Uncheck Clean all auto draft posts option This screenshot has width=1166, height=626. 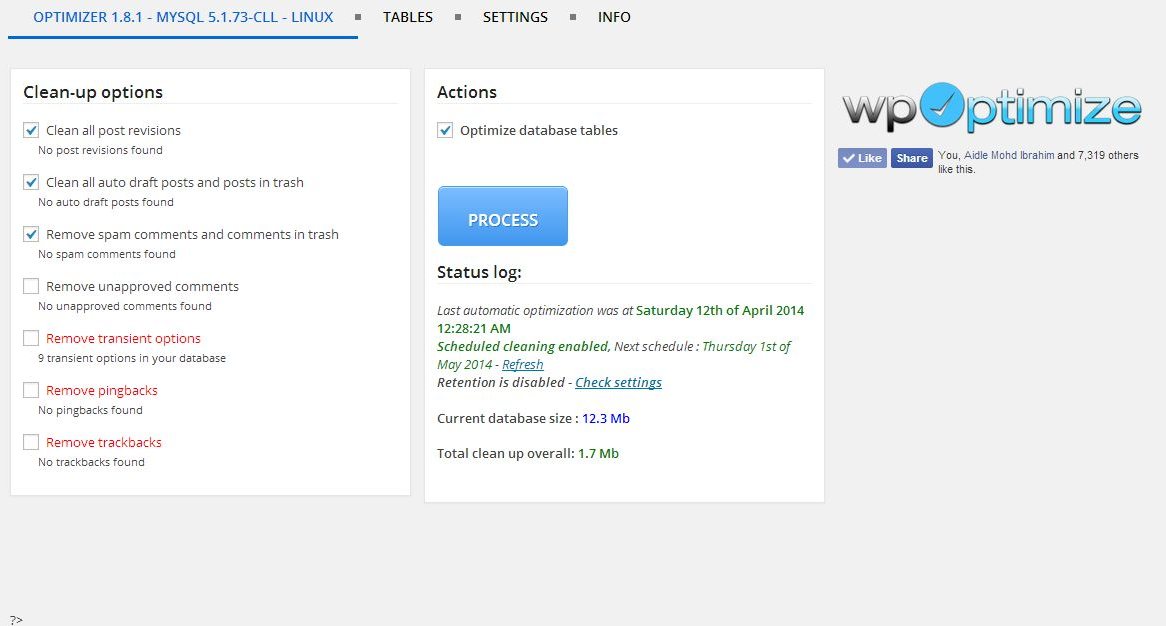(x=30, y=182)
